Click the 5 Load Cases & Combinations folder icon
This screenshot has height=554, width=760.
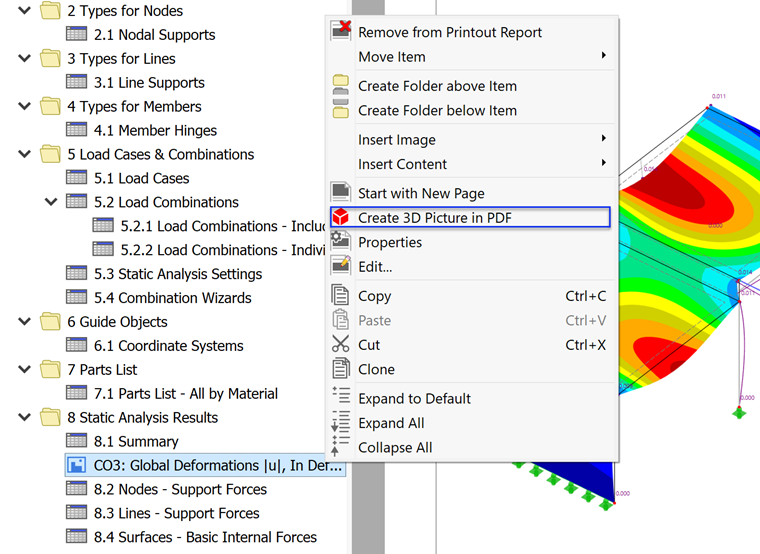tap(50, 154)
